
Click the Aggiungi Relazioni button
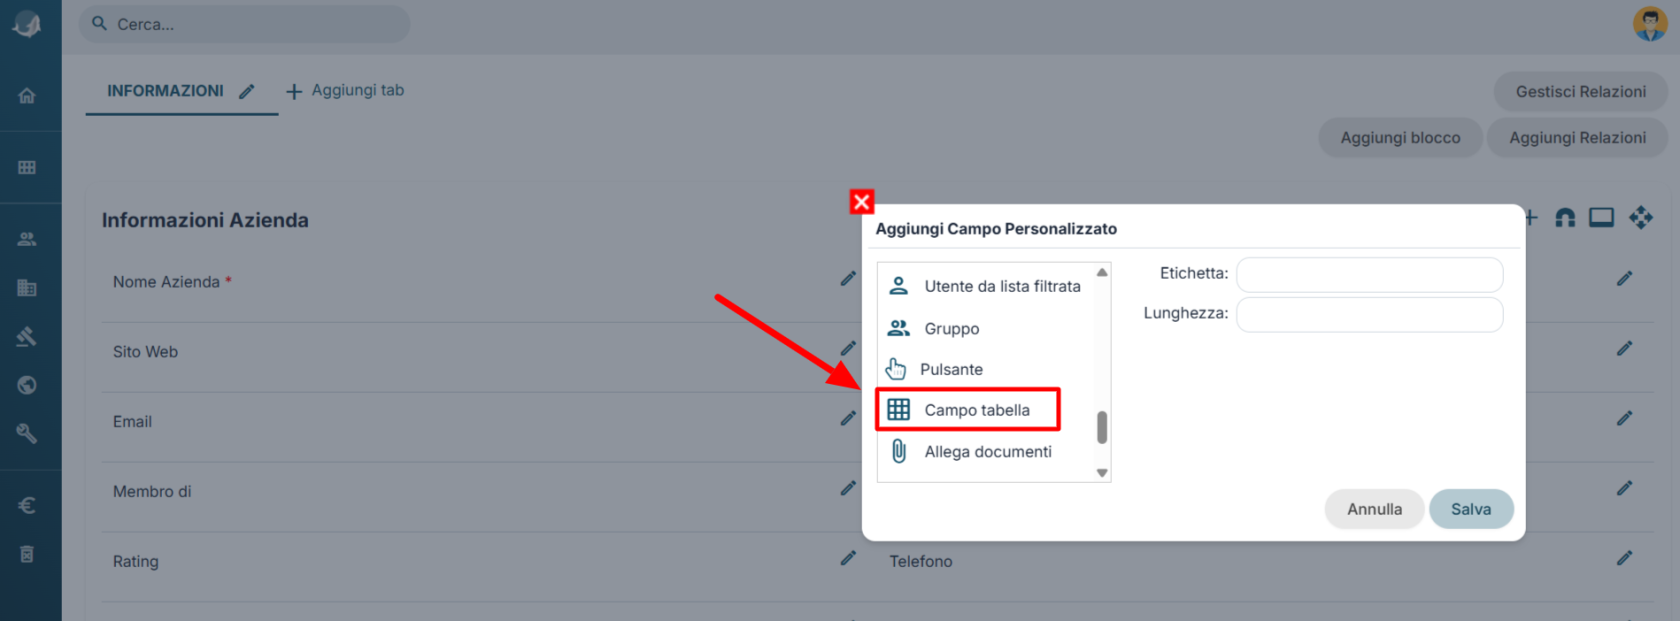[x=1577, y=138]
